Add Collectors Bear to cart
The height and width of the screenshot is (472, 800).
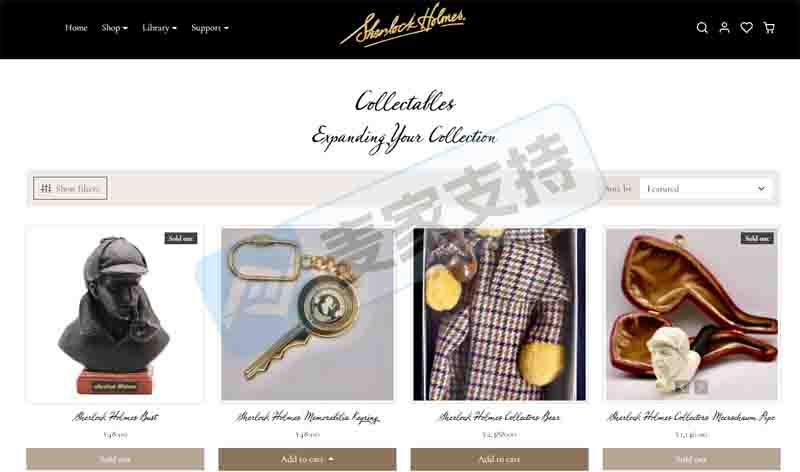tap(499, 459)
